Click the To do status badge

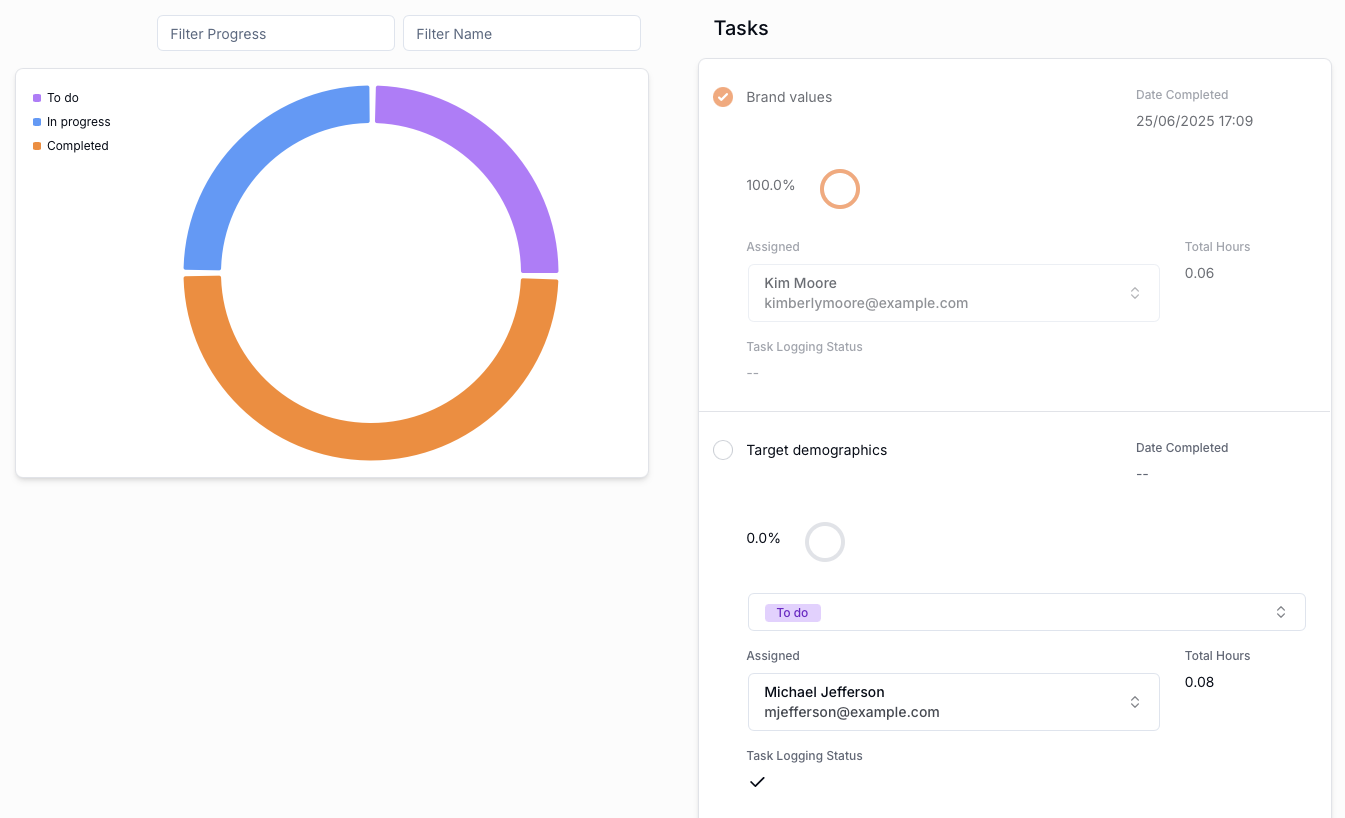click(792, 612)
